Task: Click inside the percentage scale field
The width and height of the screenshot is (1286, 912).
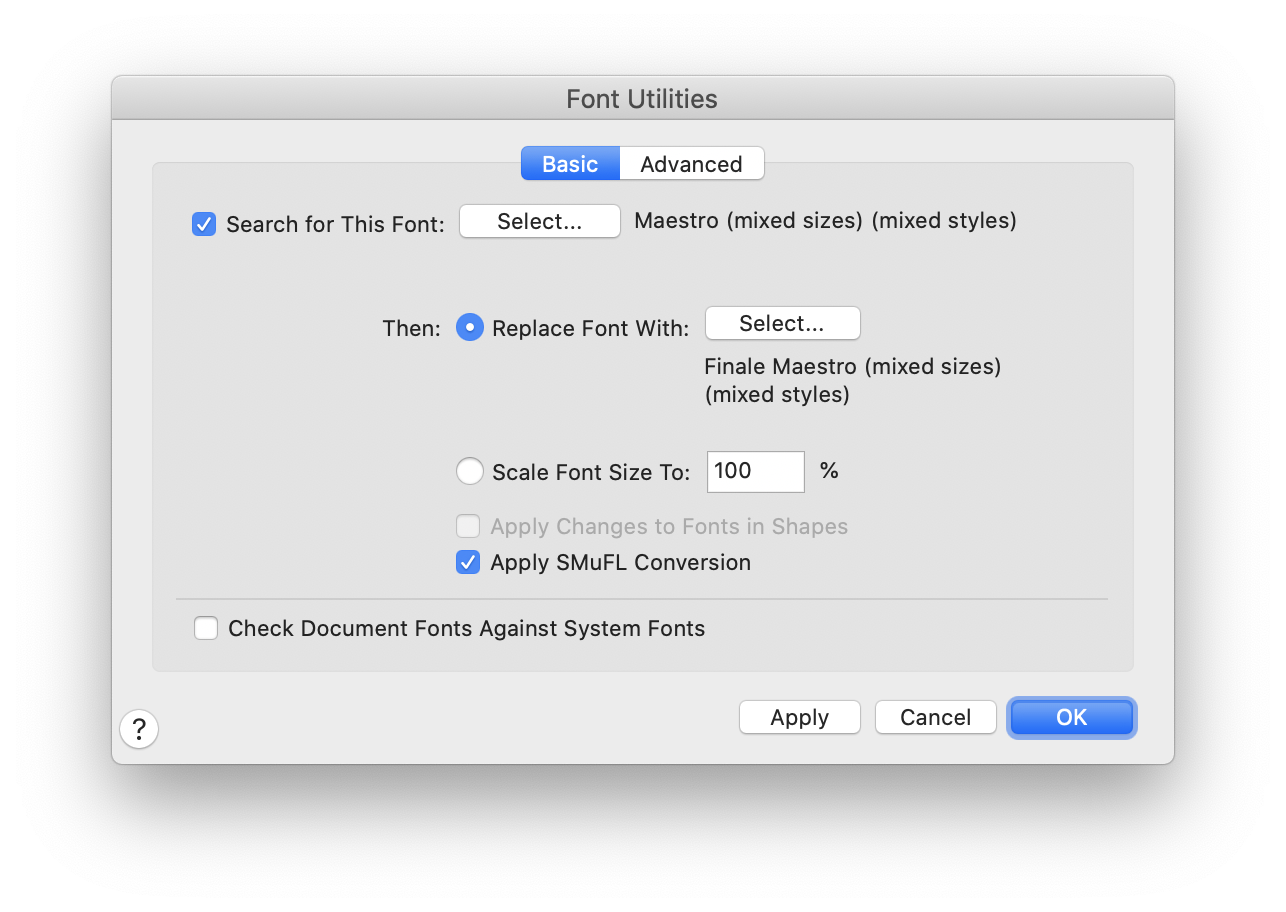Action: click(755, 471)
